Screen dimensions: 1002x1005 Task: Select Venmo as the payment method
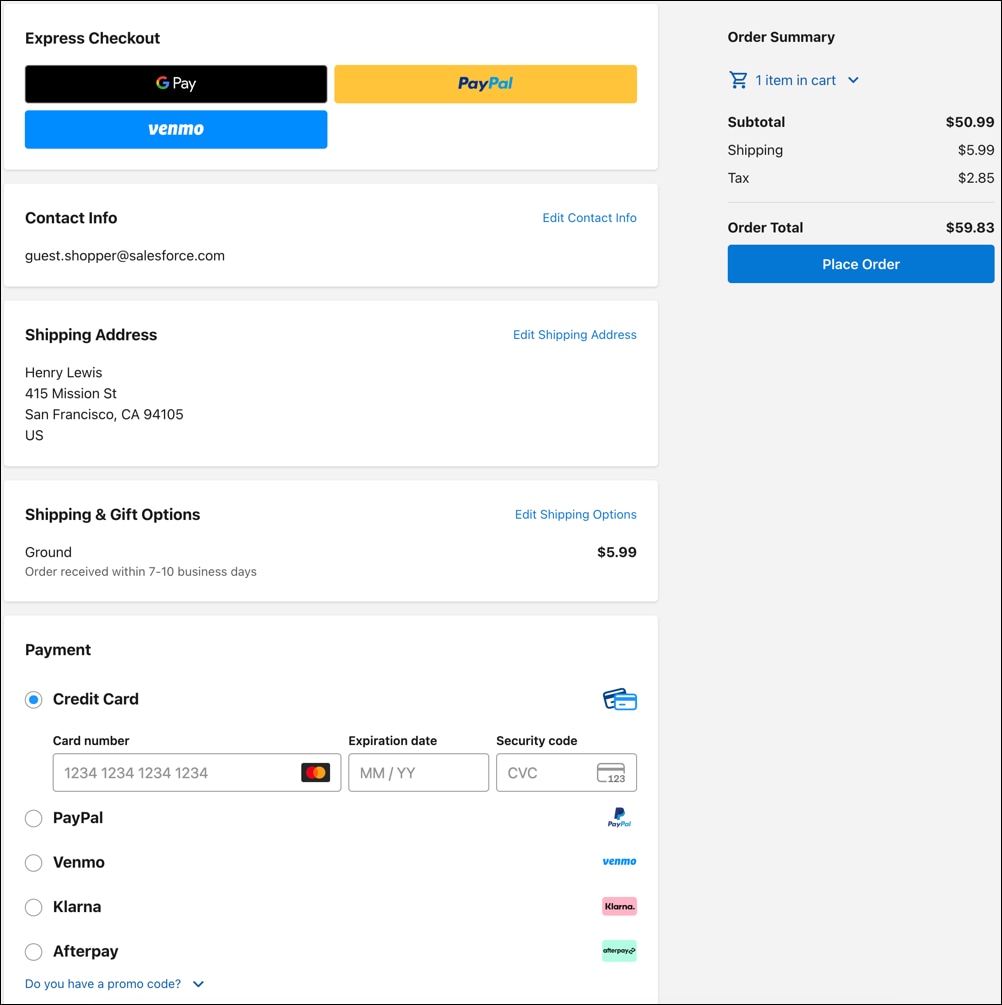(33, 862)
